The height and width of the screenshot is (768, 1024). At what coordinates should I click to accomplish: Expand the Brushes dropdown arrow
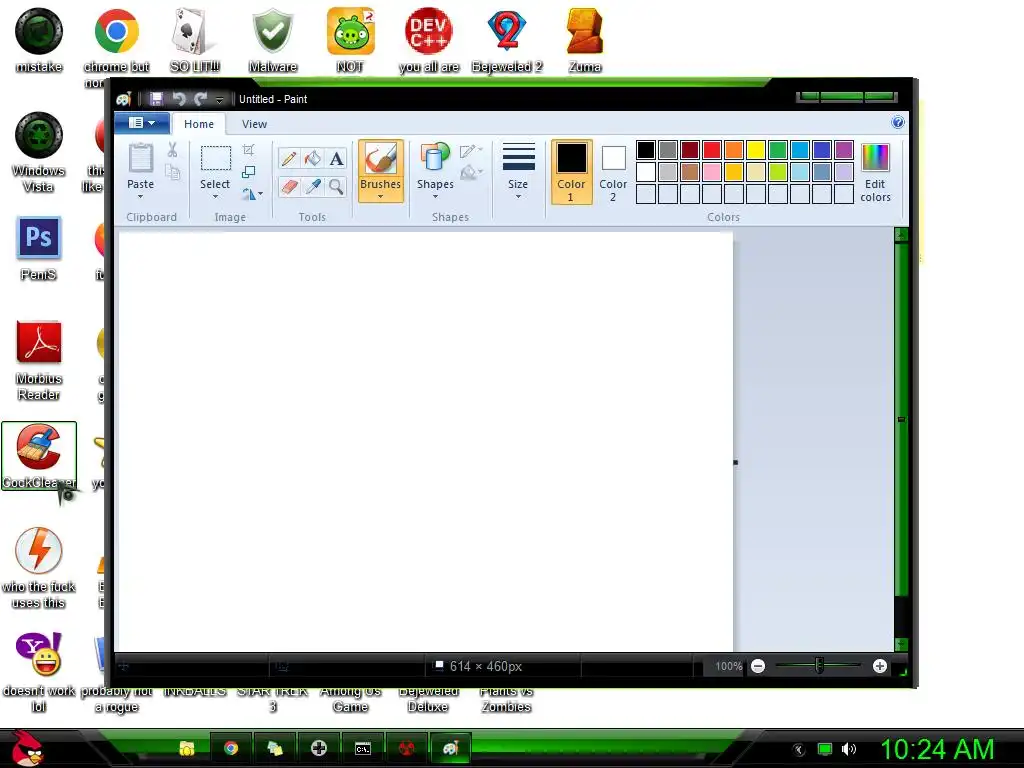(380, 196)
